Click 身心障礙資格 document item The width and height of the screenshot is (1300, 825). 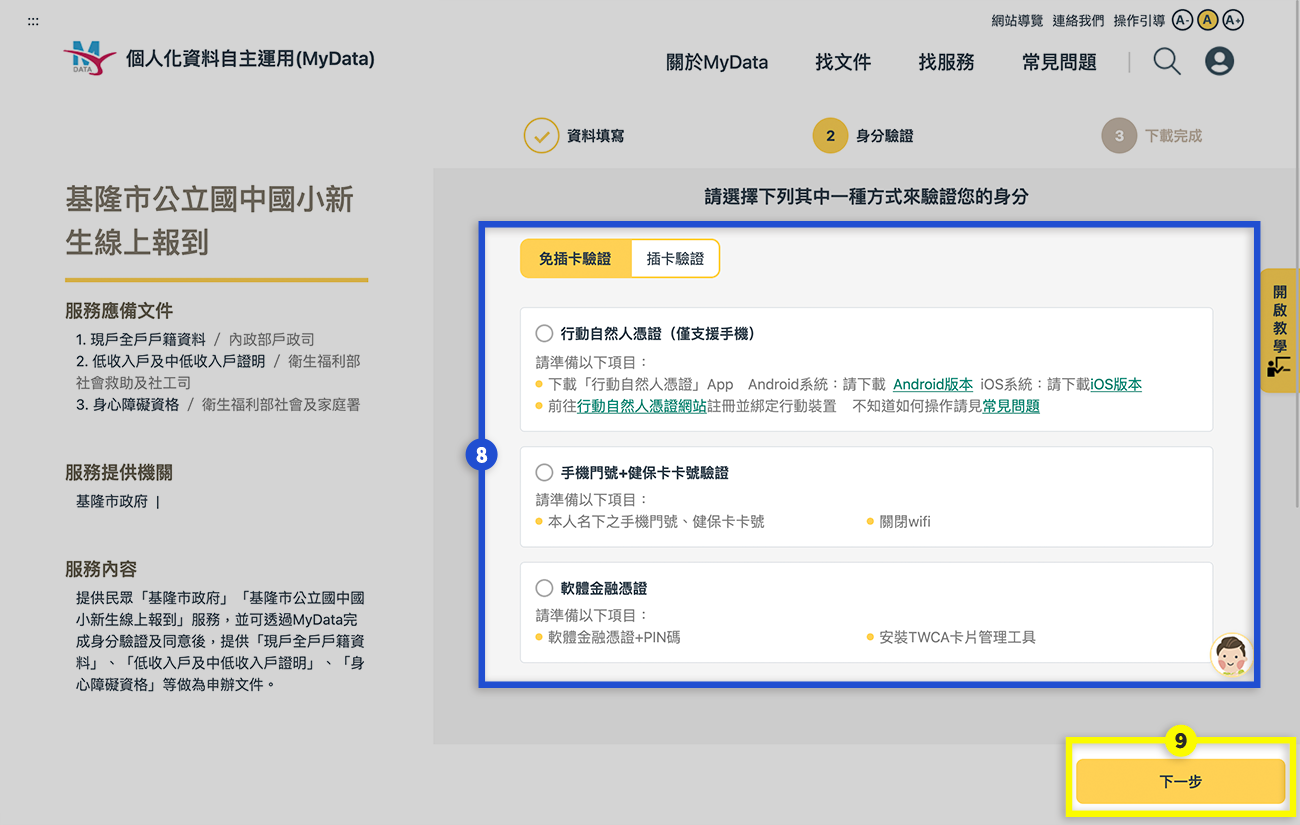coord(136,405)
